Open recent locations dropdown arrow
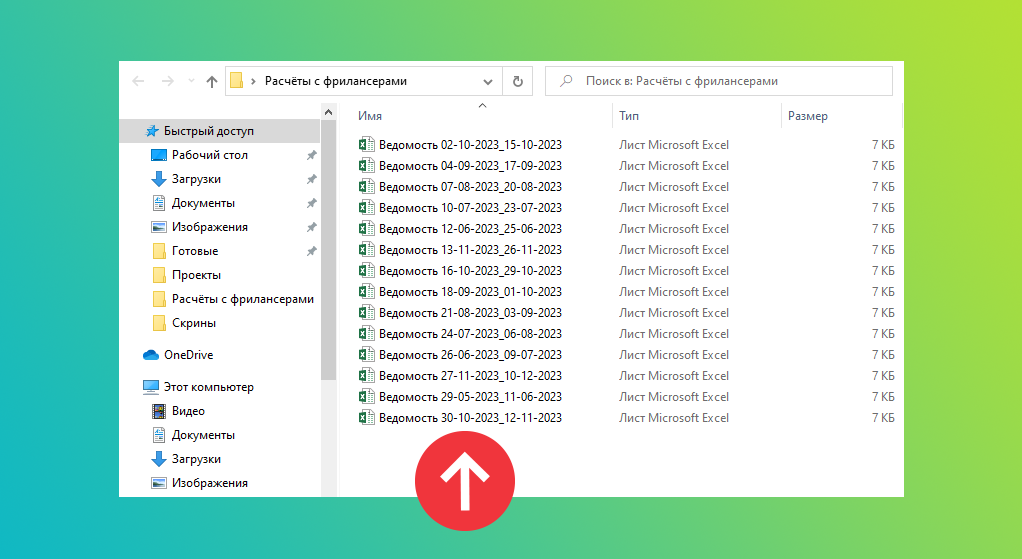 [191, 81]
